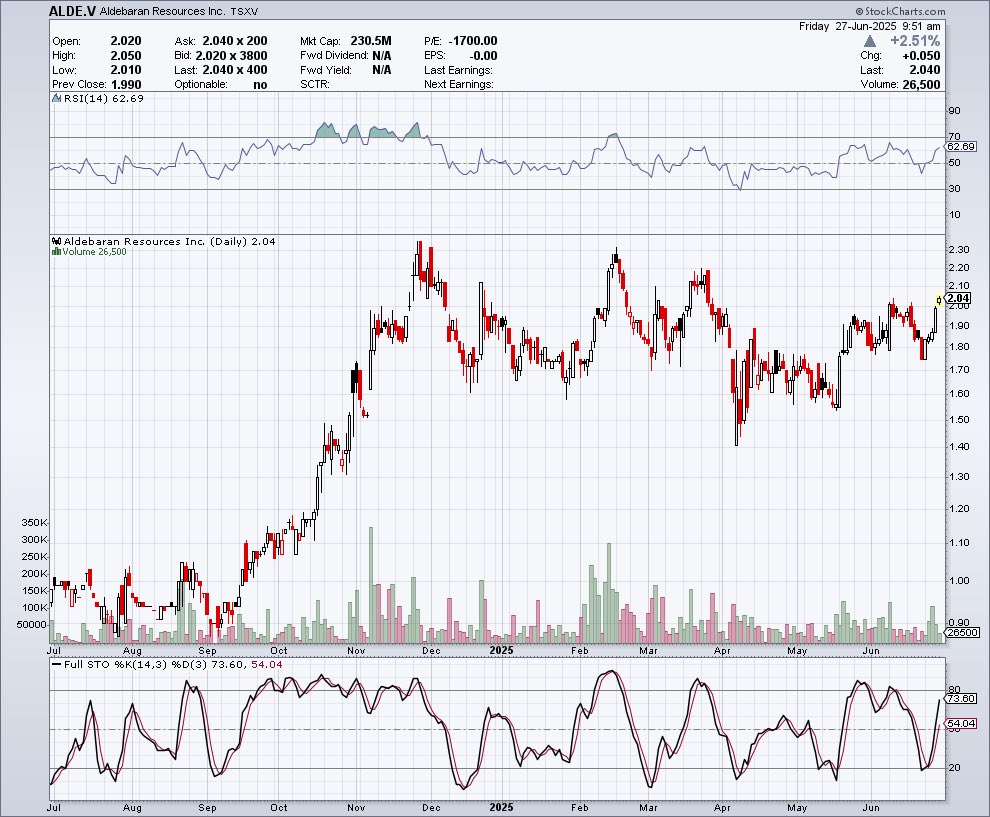Click the Mkt Cap value 230.5M
The image size is (990, 817).
371,41
